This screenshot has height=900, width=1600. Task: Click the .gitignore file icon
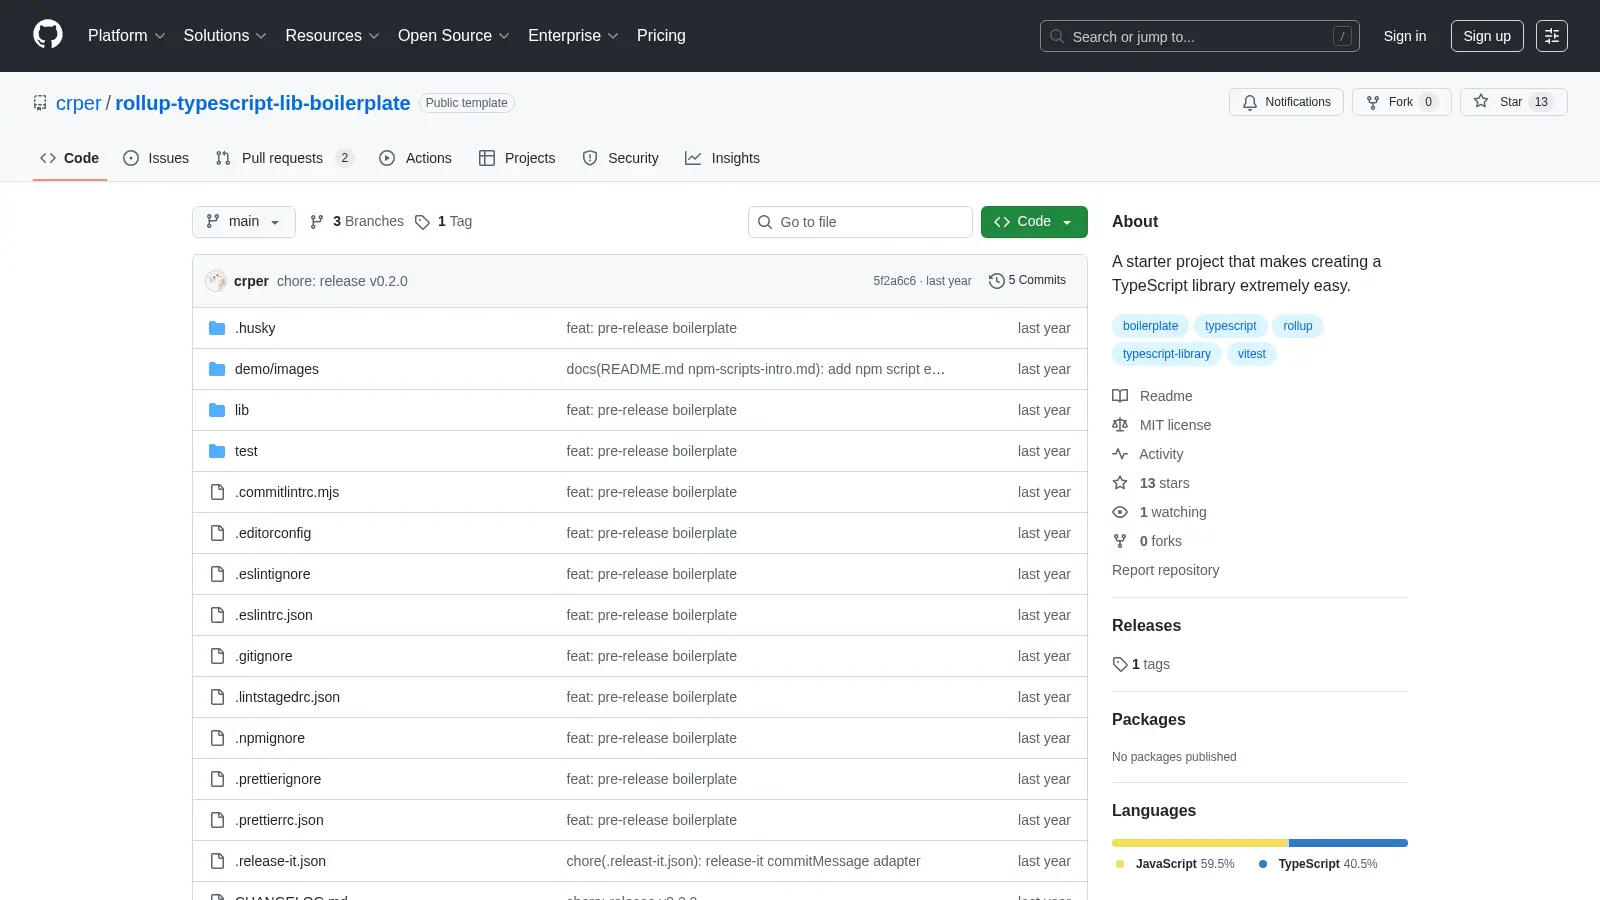[x=217, y=656]
